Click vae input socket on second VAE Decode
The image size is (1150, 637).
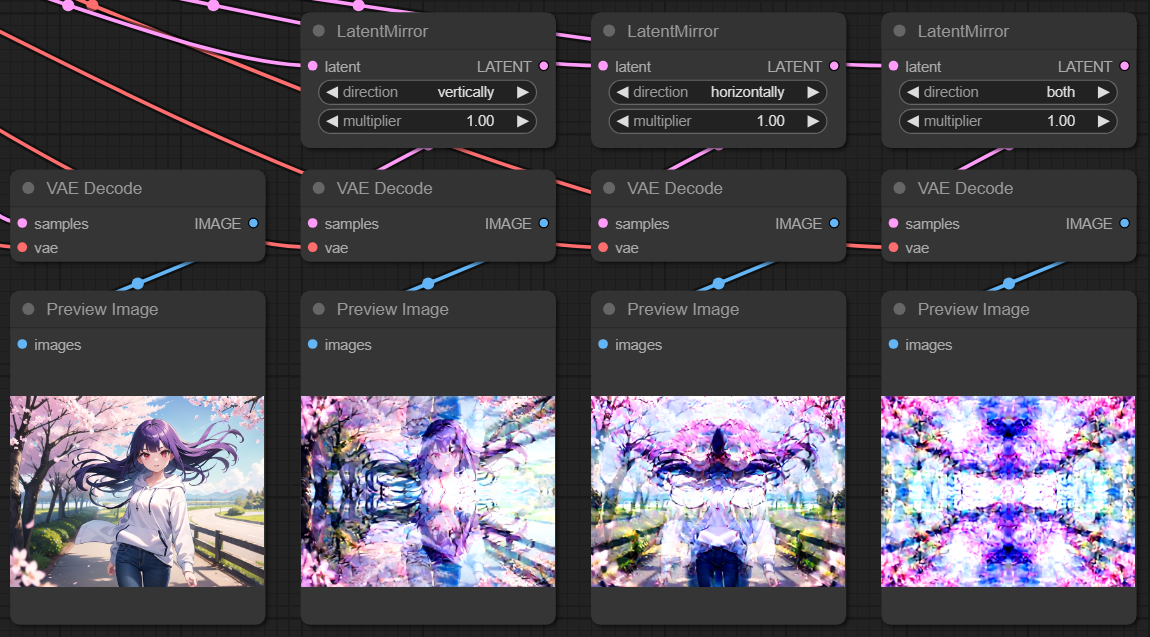coord(312,248)
